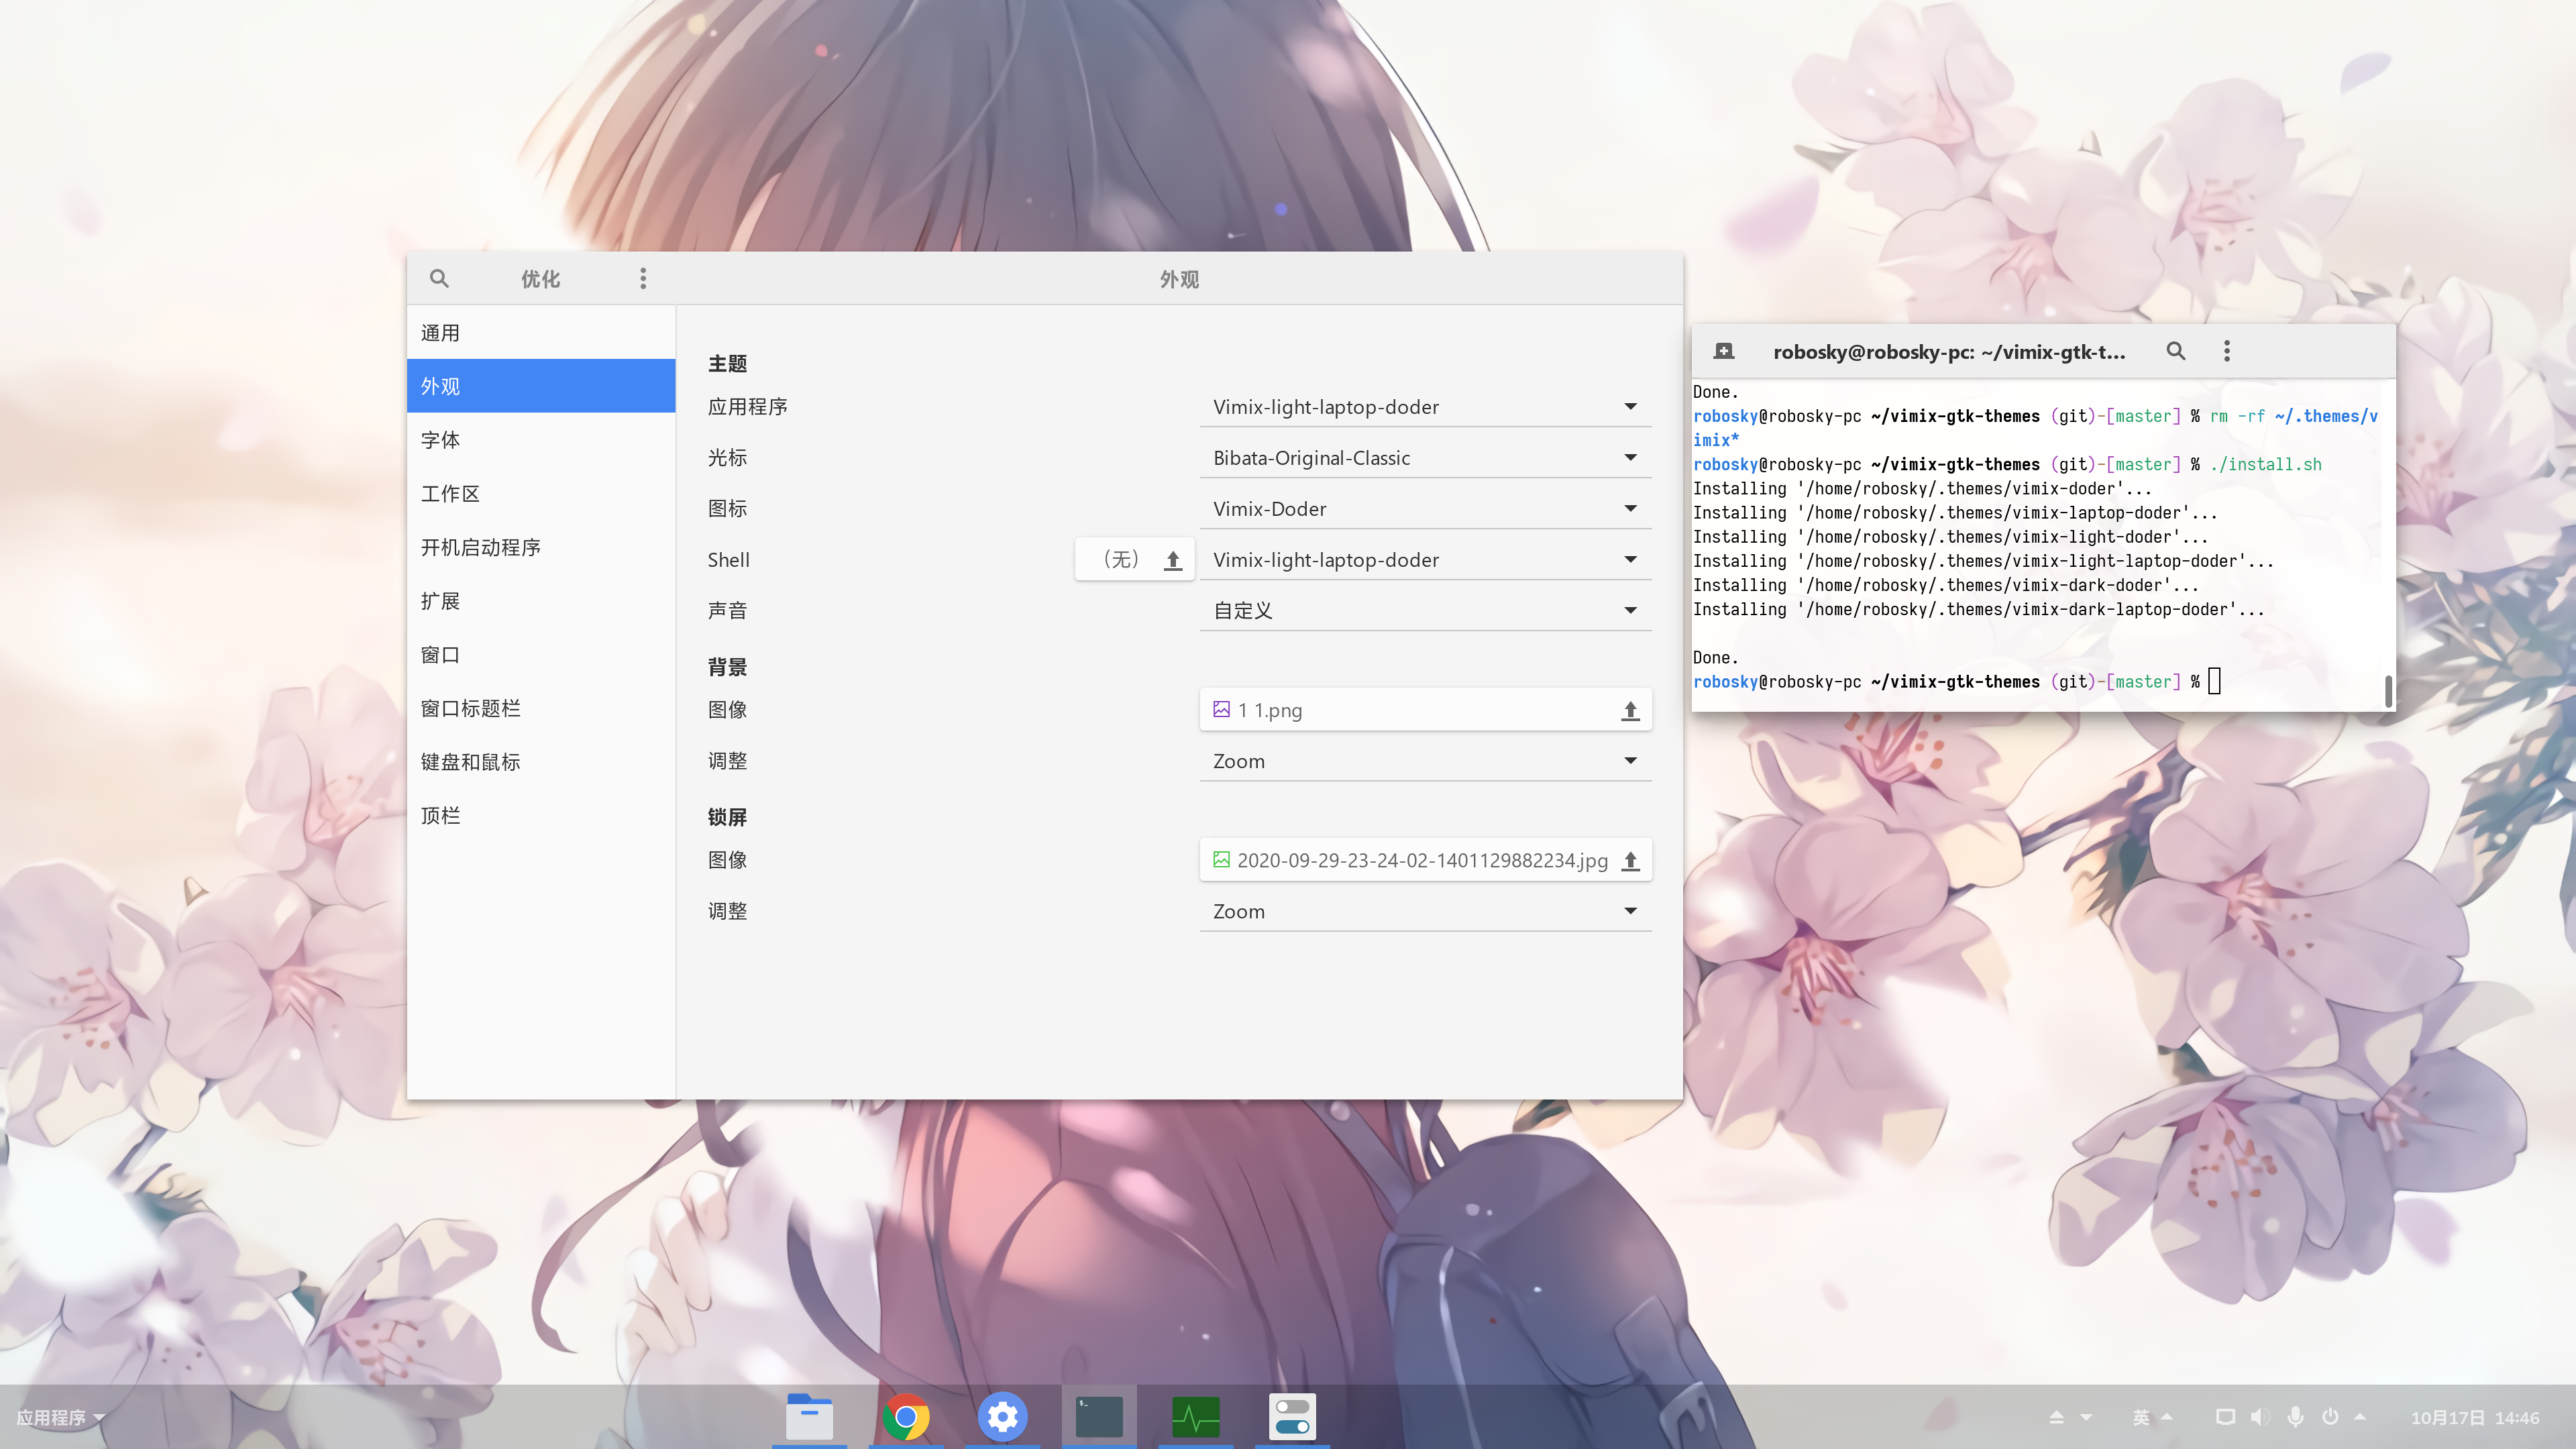This screenshot has height=1449, width=2576.
Task: Click the system menu arrow beside the power icon
Action: coord(2360,1417)
